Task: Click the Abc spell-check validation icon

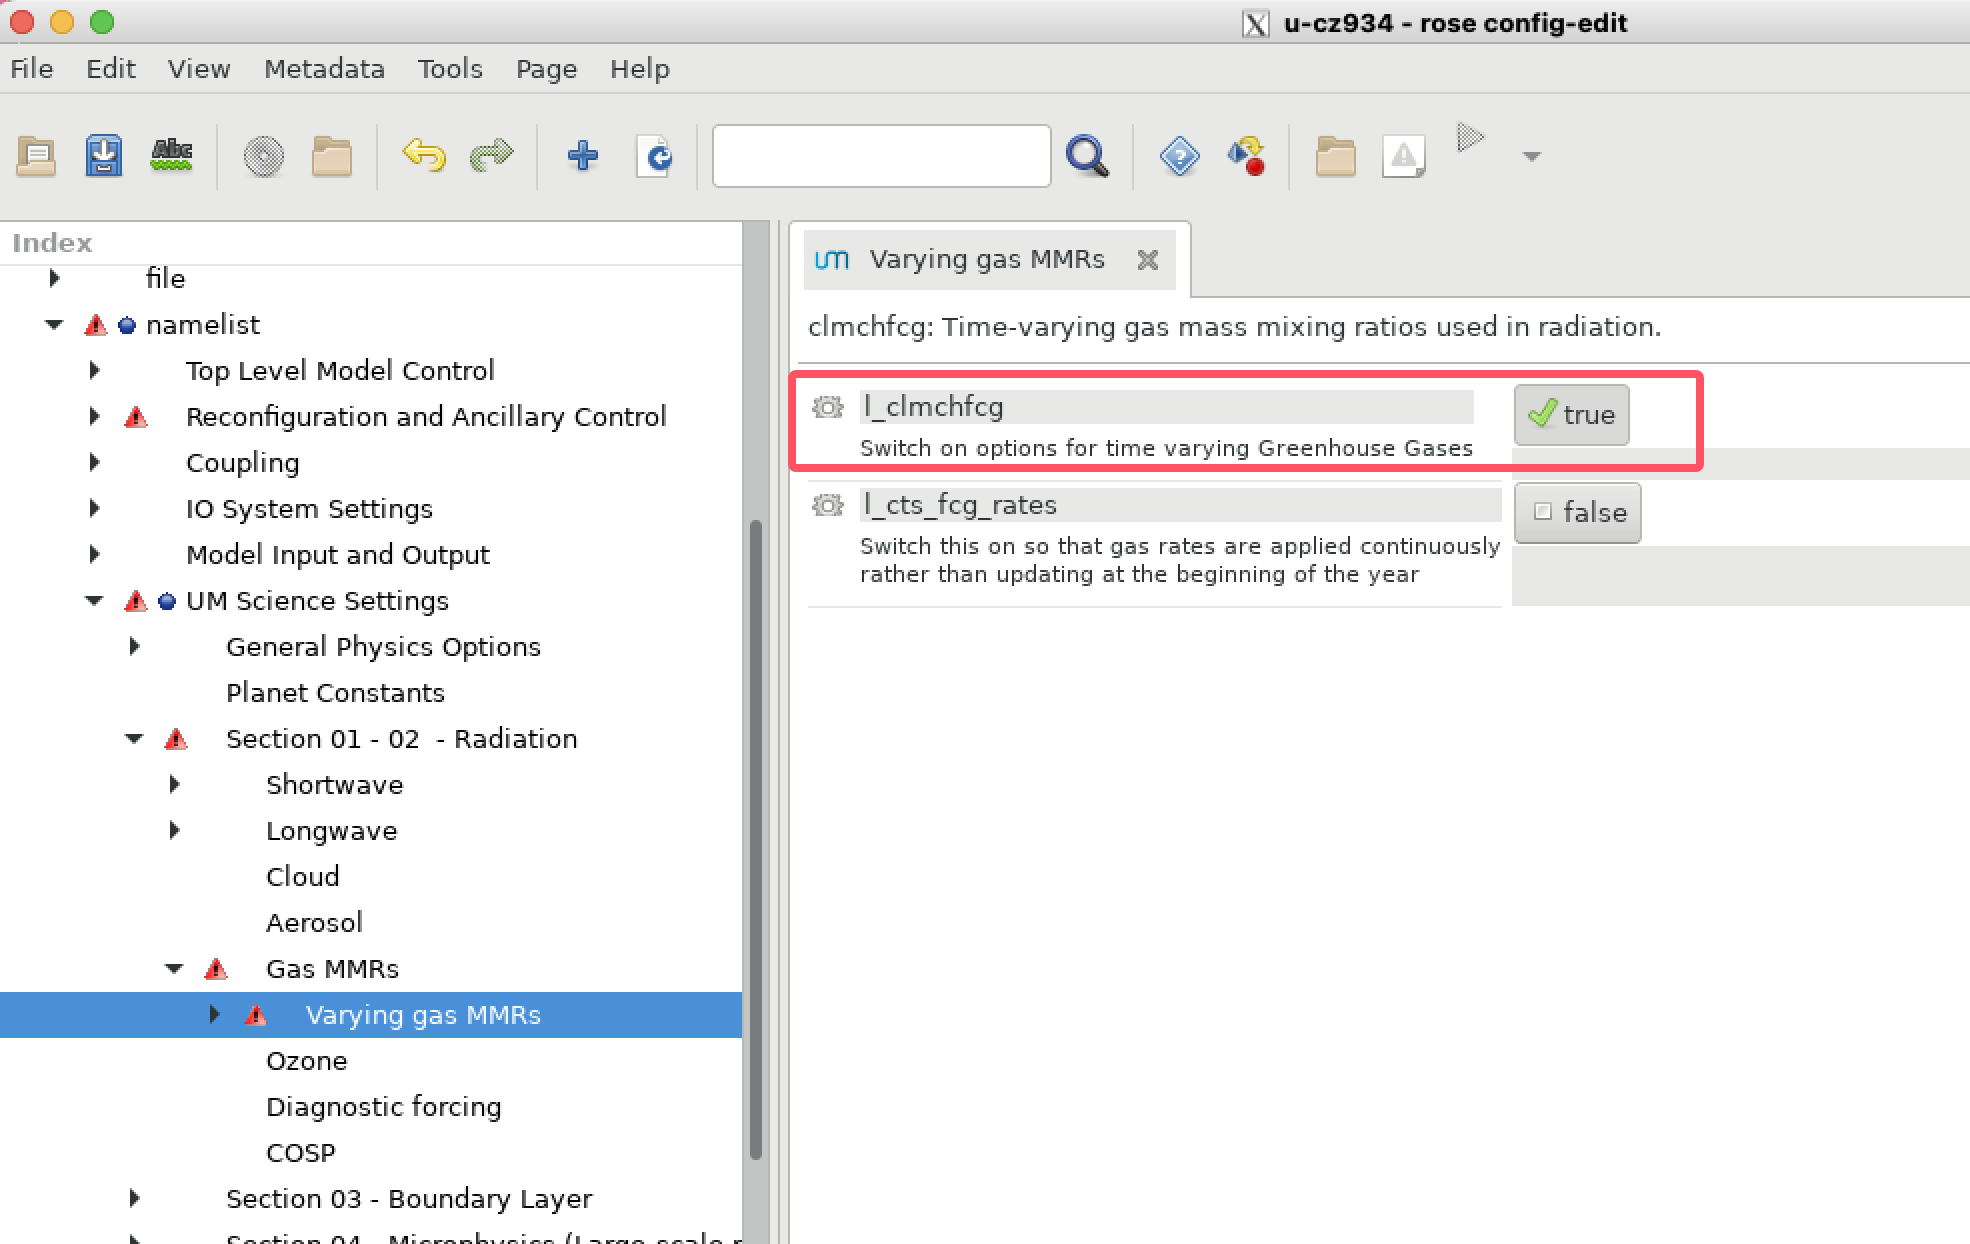Action: [x=171, y=156]
